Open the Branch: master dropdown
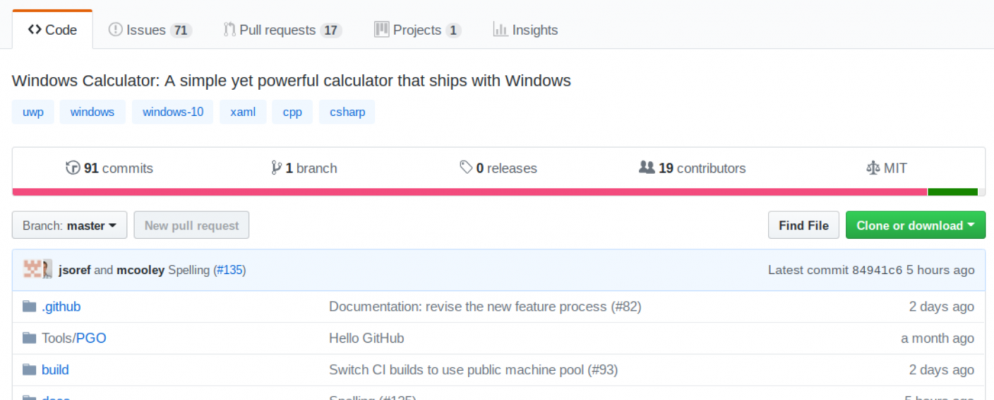Viewport: 994px width, 400px height. 69,226
